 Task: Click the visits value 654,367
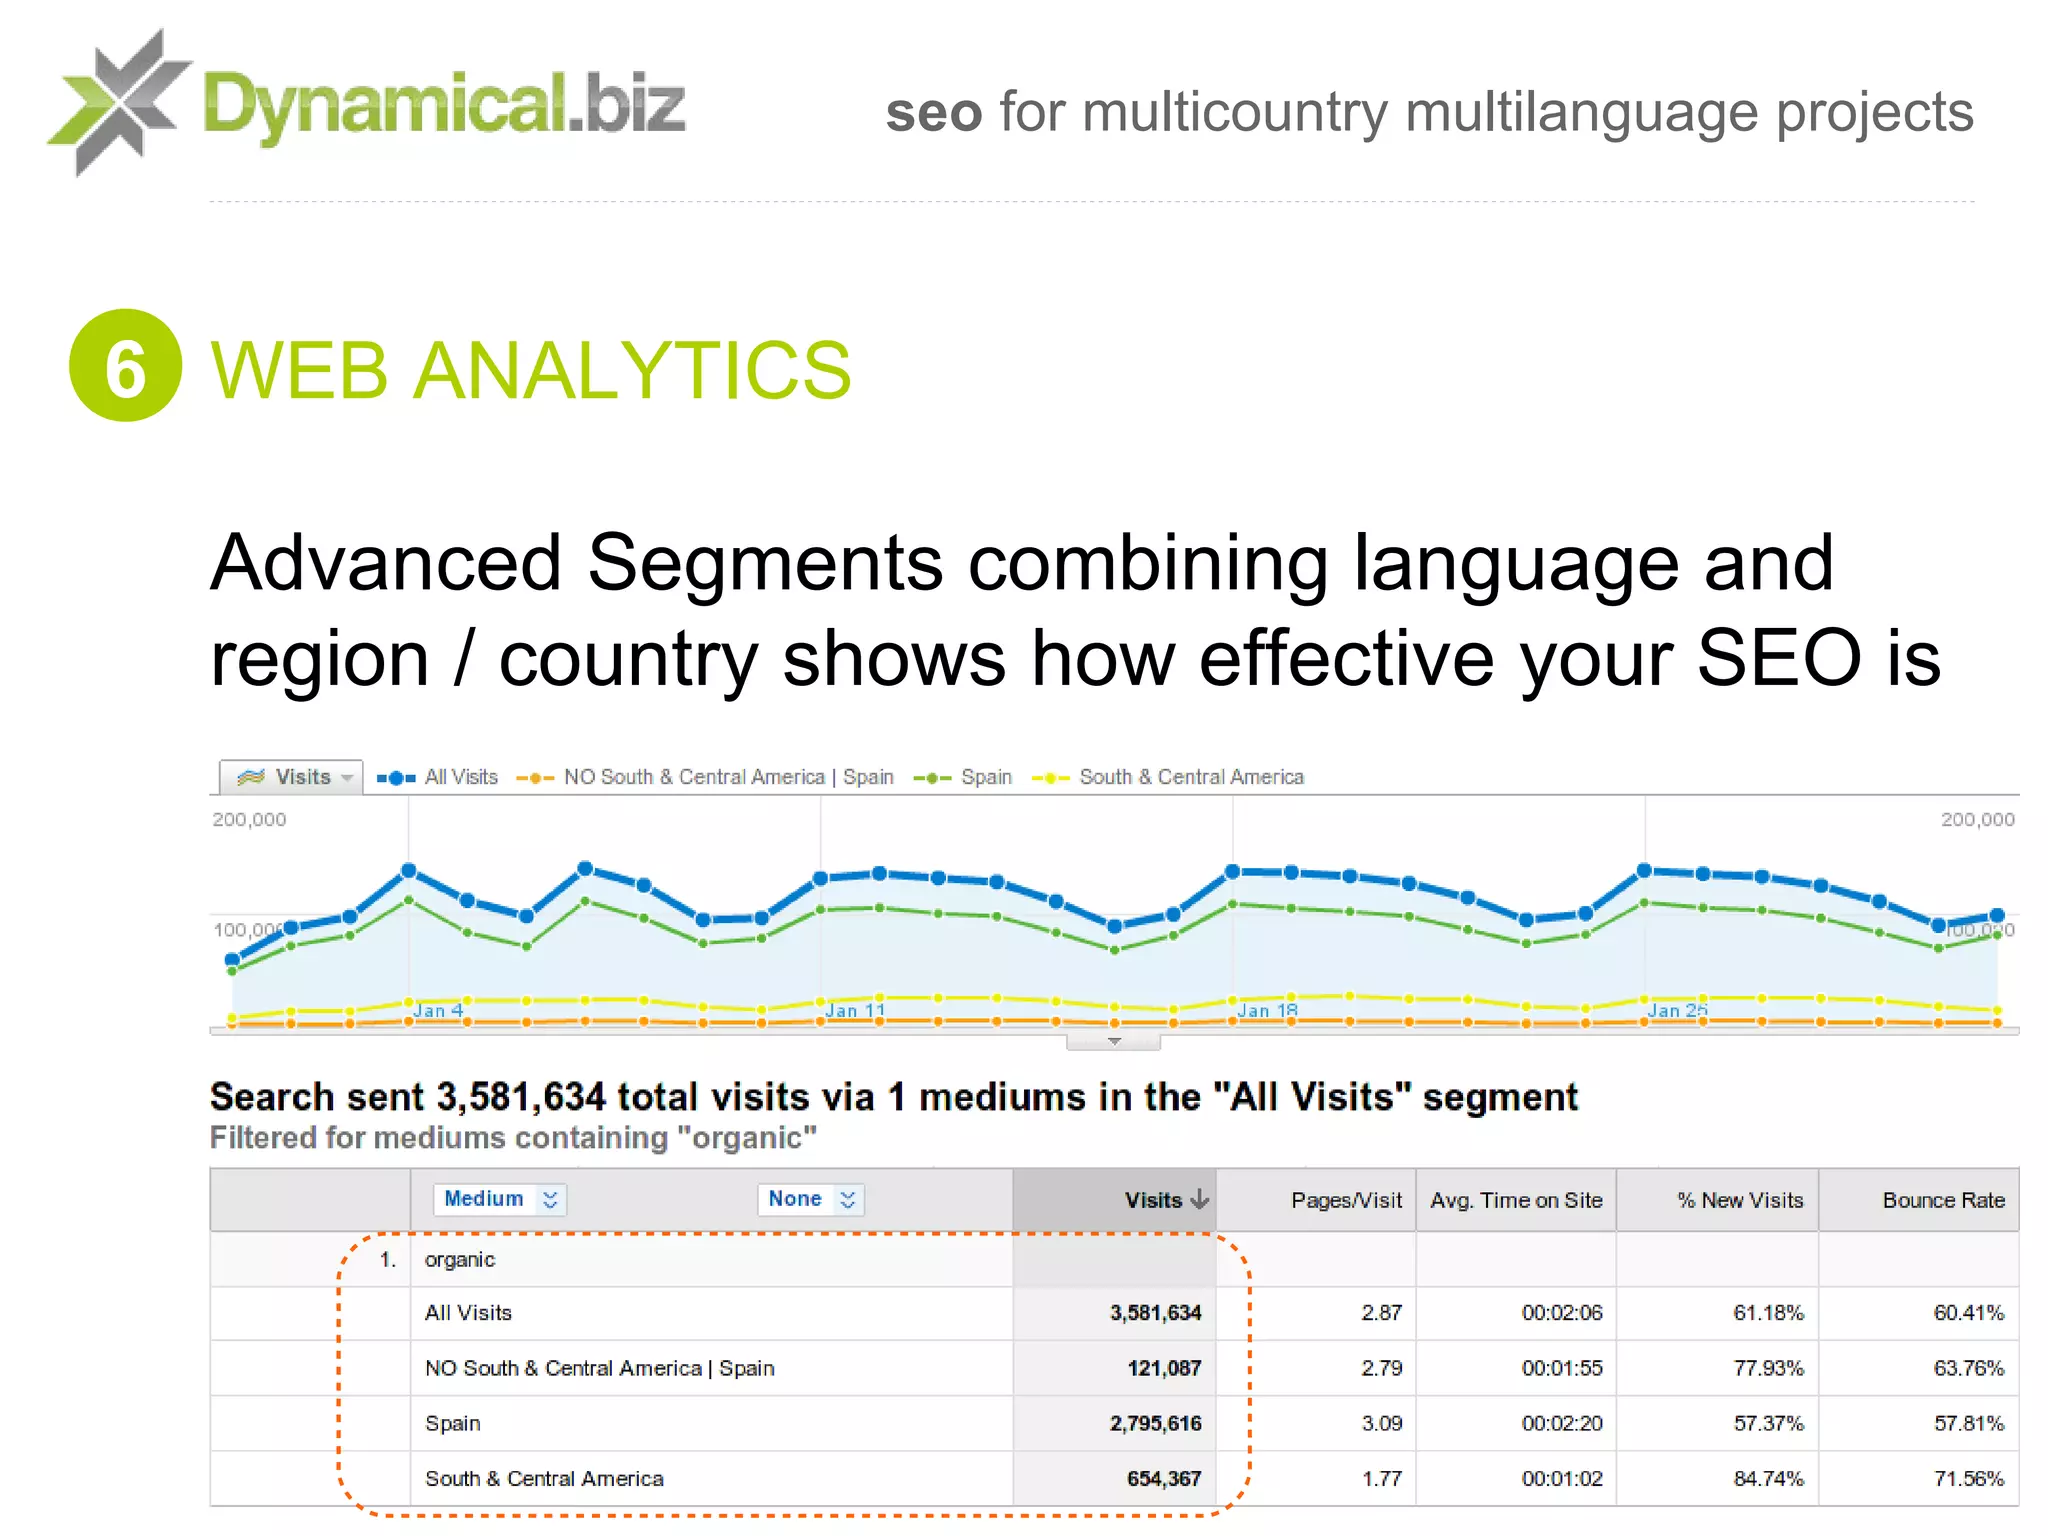(1164, 1478)
